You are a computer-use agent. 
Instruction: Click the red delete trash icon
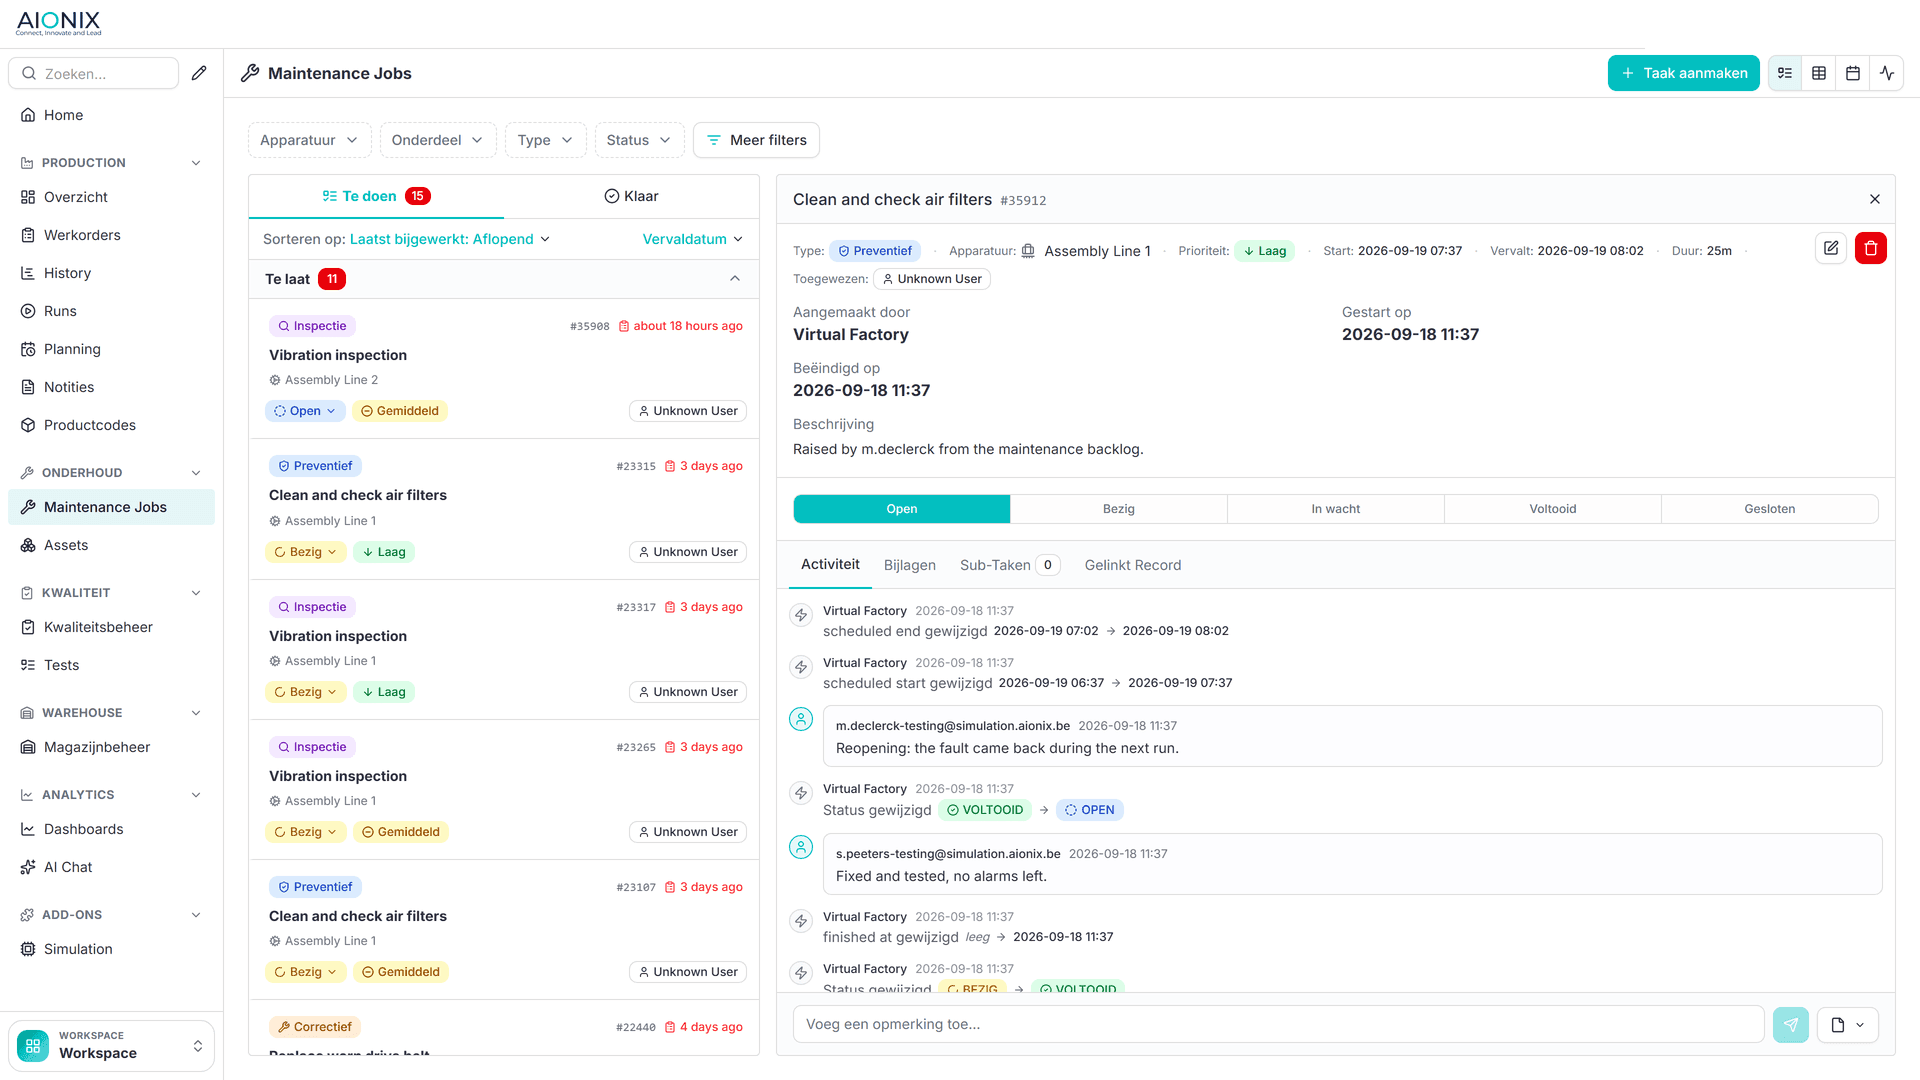pos(1871,248)
